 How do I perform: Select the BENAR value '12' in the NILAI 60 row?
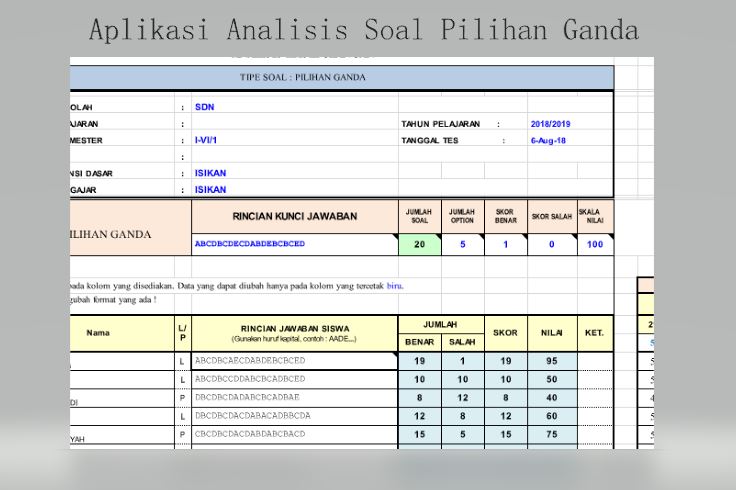420,416
